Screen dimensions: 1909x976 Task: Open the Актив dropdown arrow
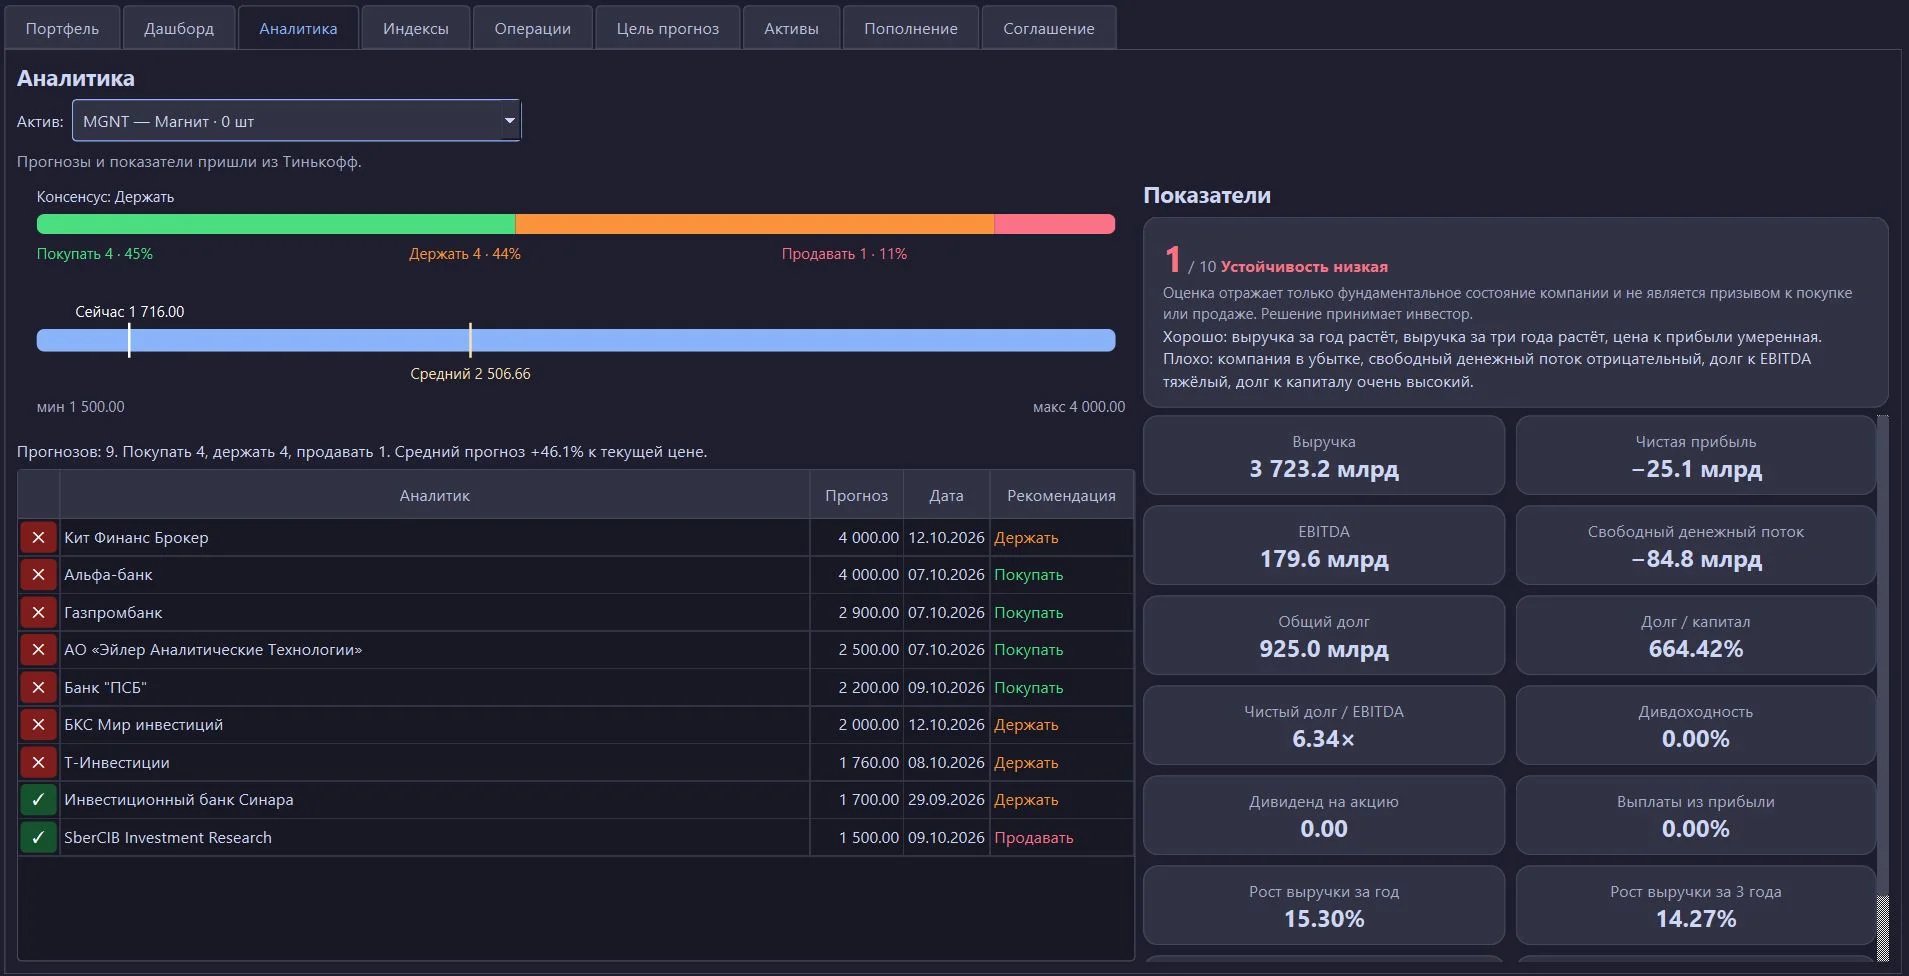point(509,121)
